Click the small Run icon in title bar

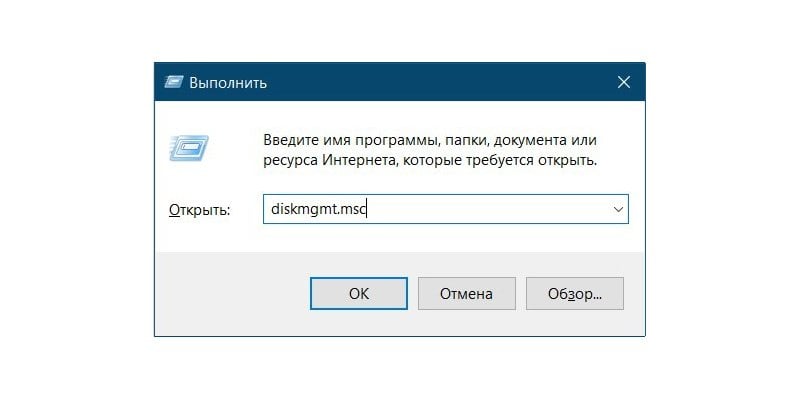point(173,82)
